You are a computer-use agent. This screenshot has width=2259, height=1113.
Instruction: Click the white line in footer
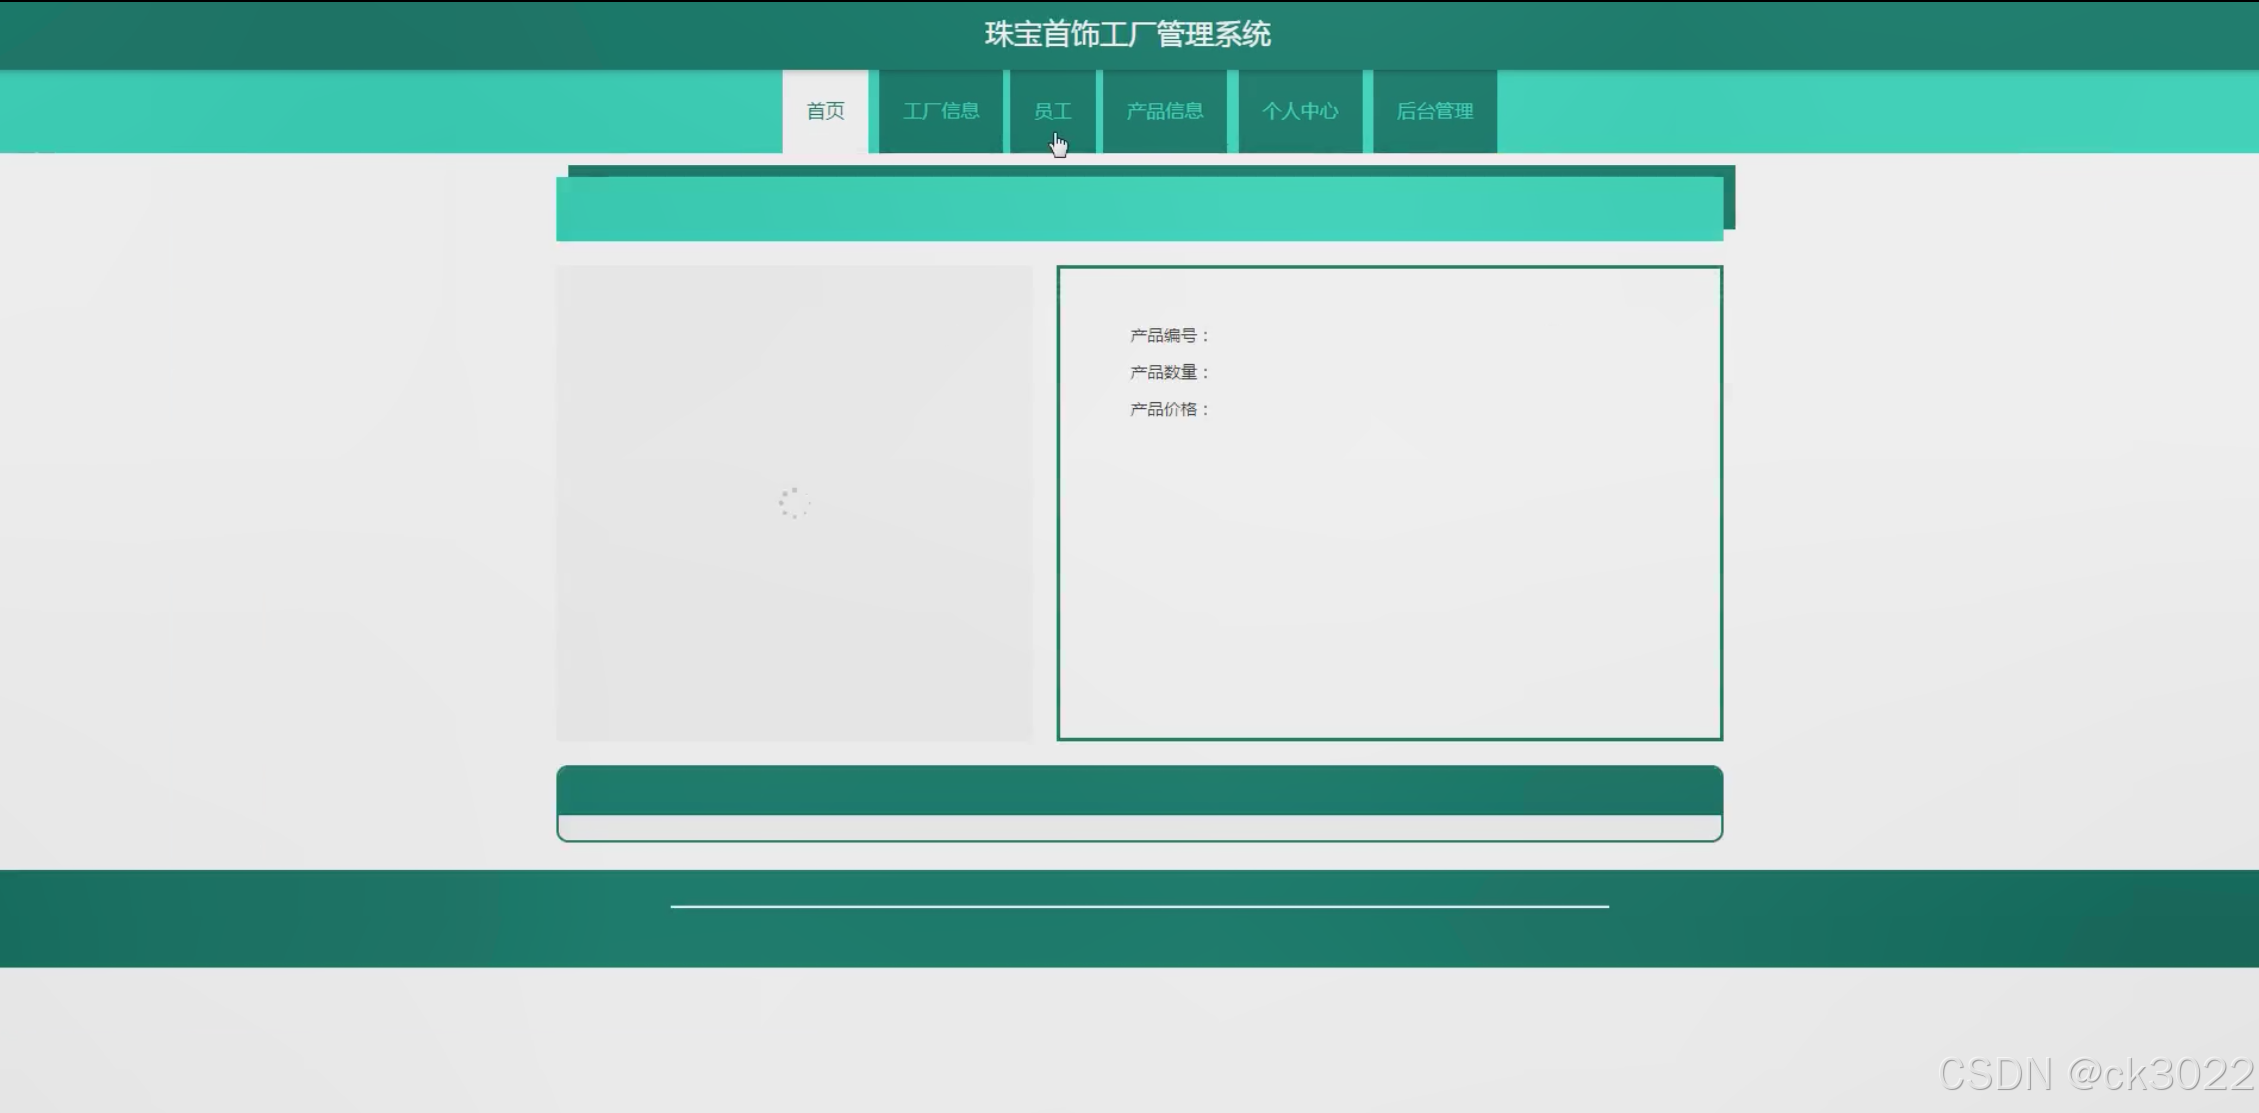coord(1138,907)
